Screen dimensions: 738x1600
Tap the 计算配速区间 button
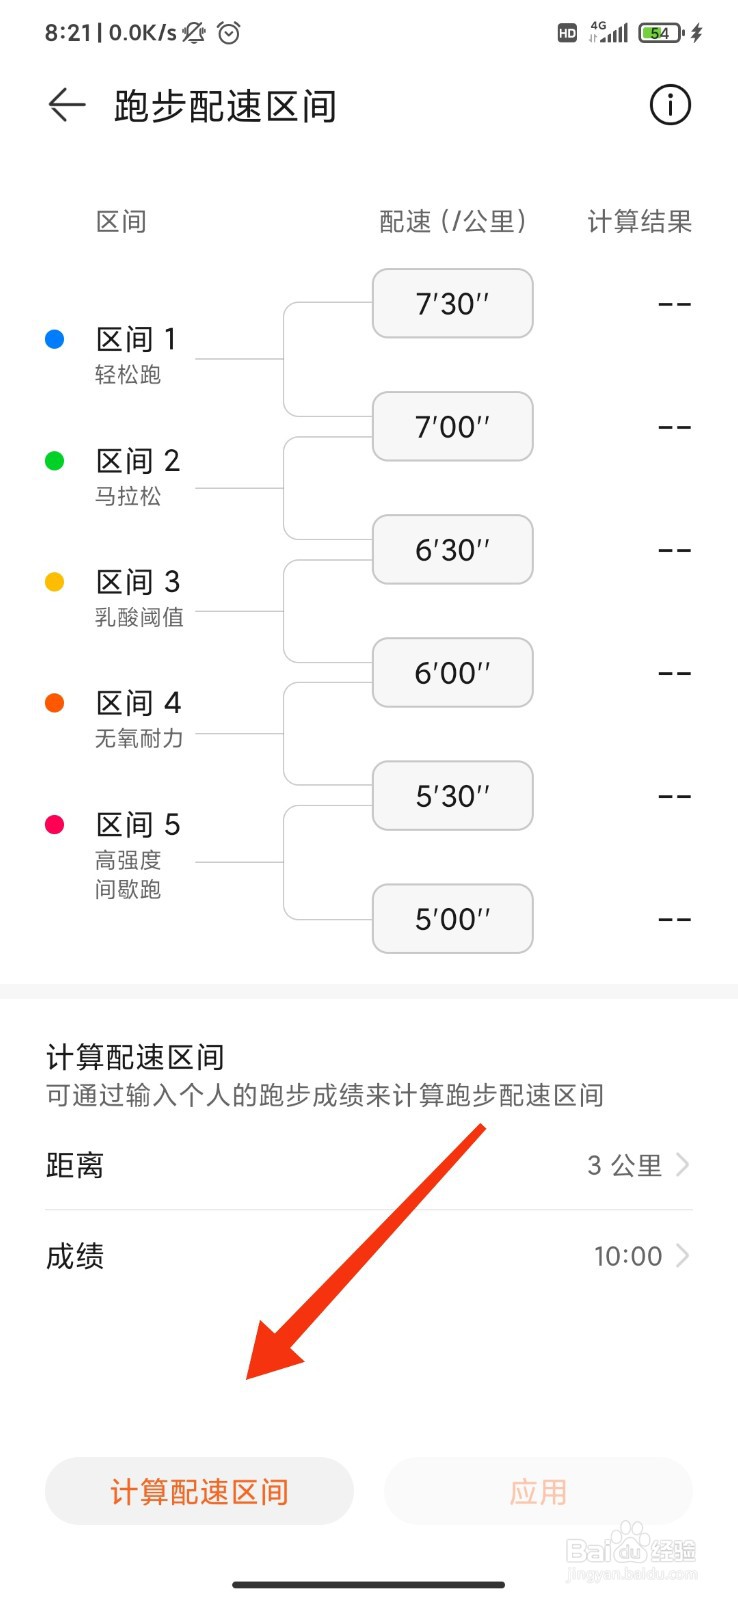click(199, 1491)
